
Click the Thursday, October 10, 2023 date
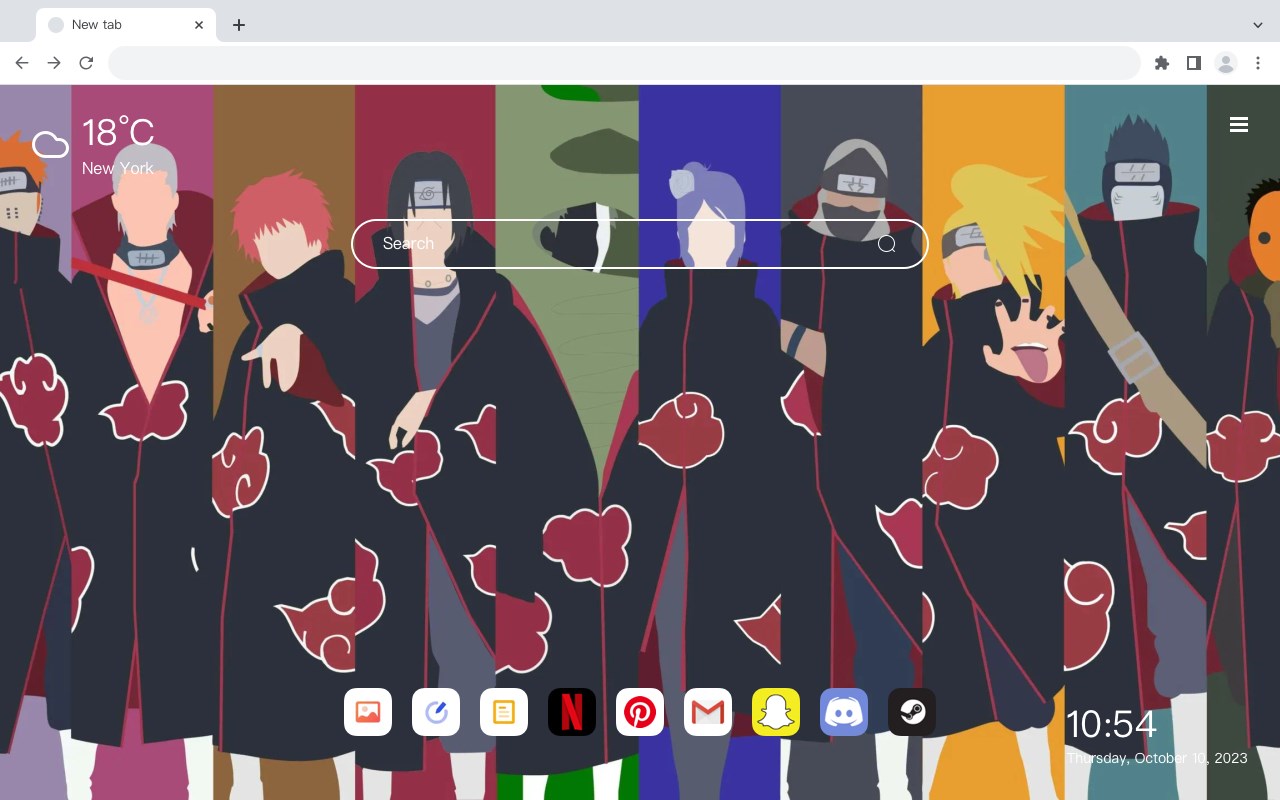pyautogui.click(x=1157, y=758)
